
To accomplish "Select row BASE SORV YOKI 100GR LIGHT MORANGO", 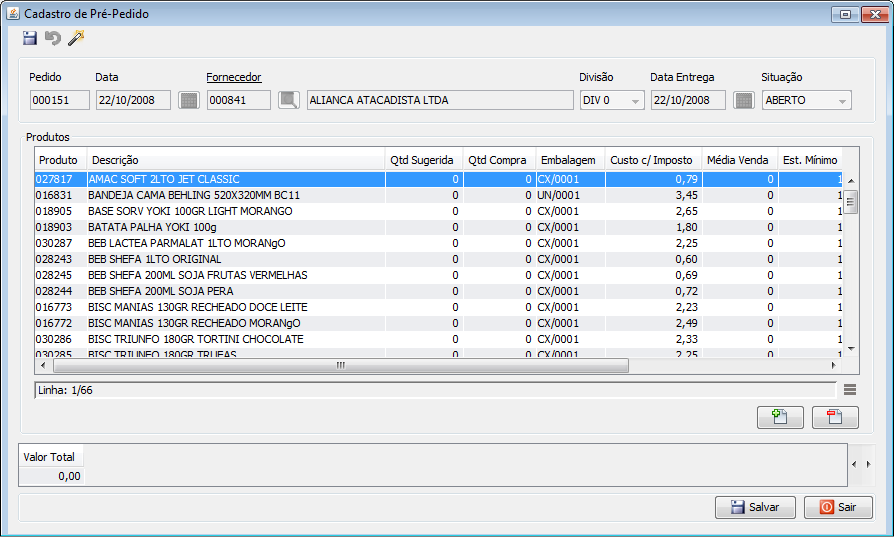I will pos(438,211).
